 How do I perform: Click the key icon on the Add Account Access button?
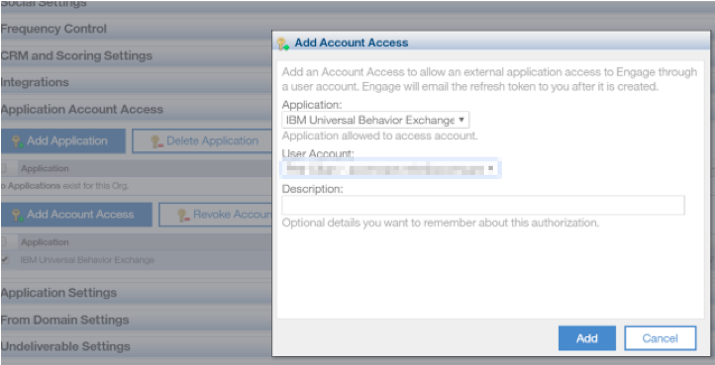tap(18, 215)
